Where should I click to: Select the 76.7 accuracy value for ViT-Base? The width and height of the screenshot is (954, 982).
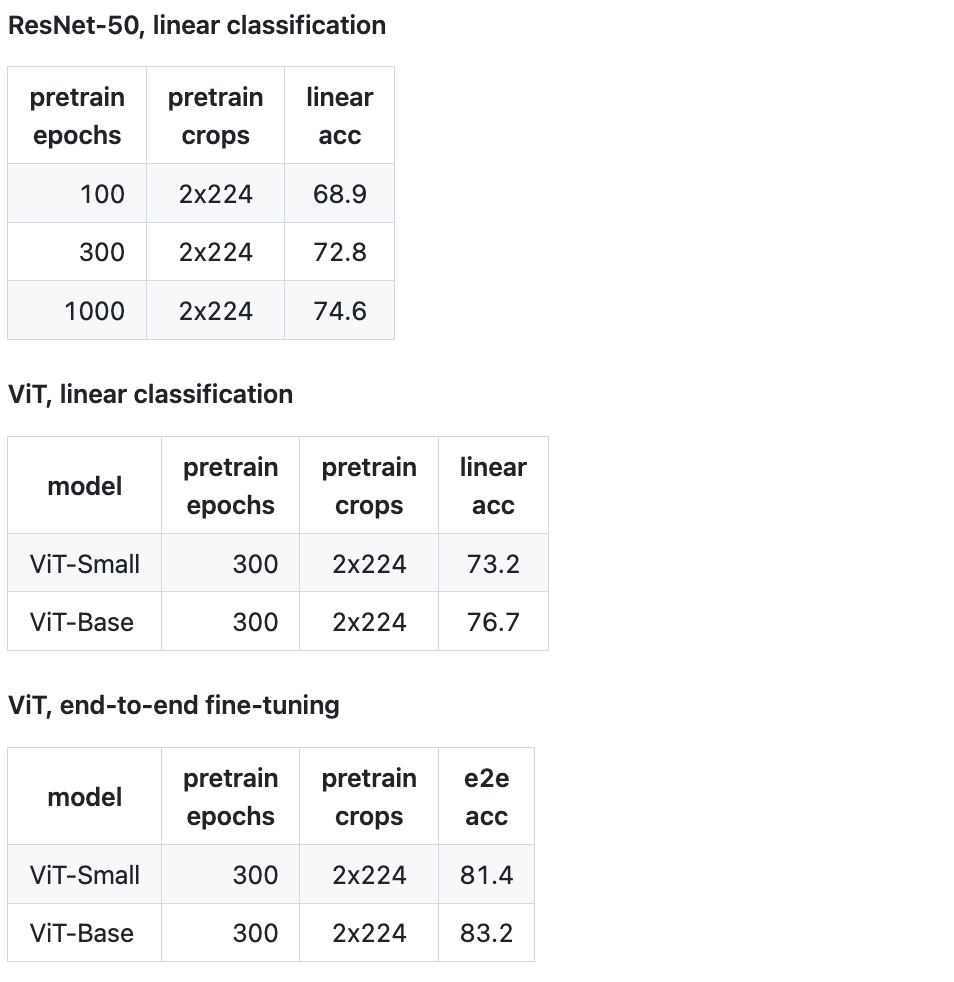(x=493, y=622)
